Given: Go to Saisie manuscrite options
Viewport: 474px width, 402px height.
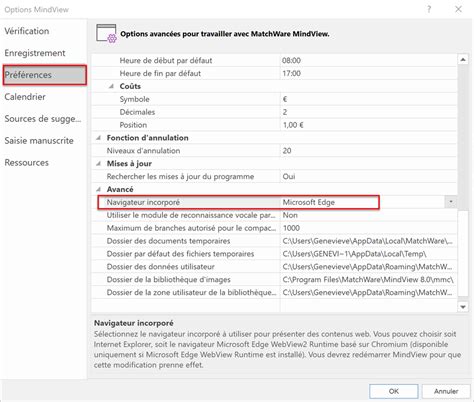Looking at the screenshot, I should click(x=39, y=141).
